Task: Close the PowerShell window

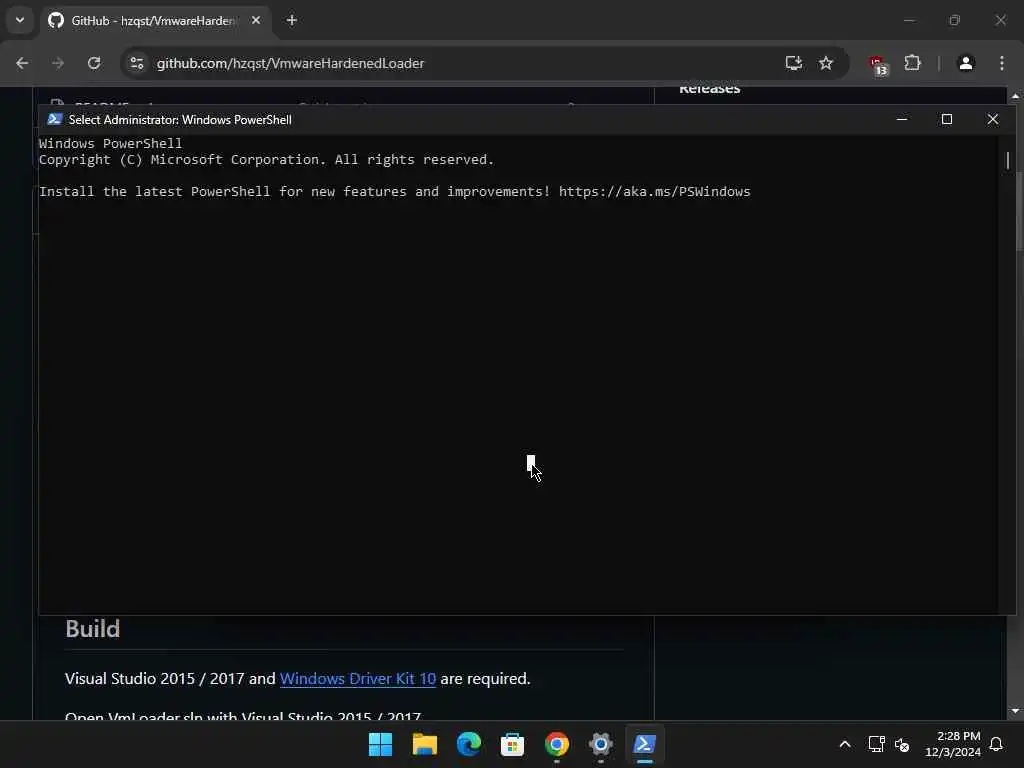Action: coord(993,120)
